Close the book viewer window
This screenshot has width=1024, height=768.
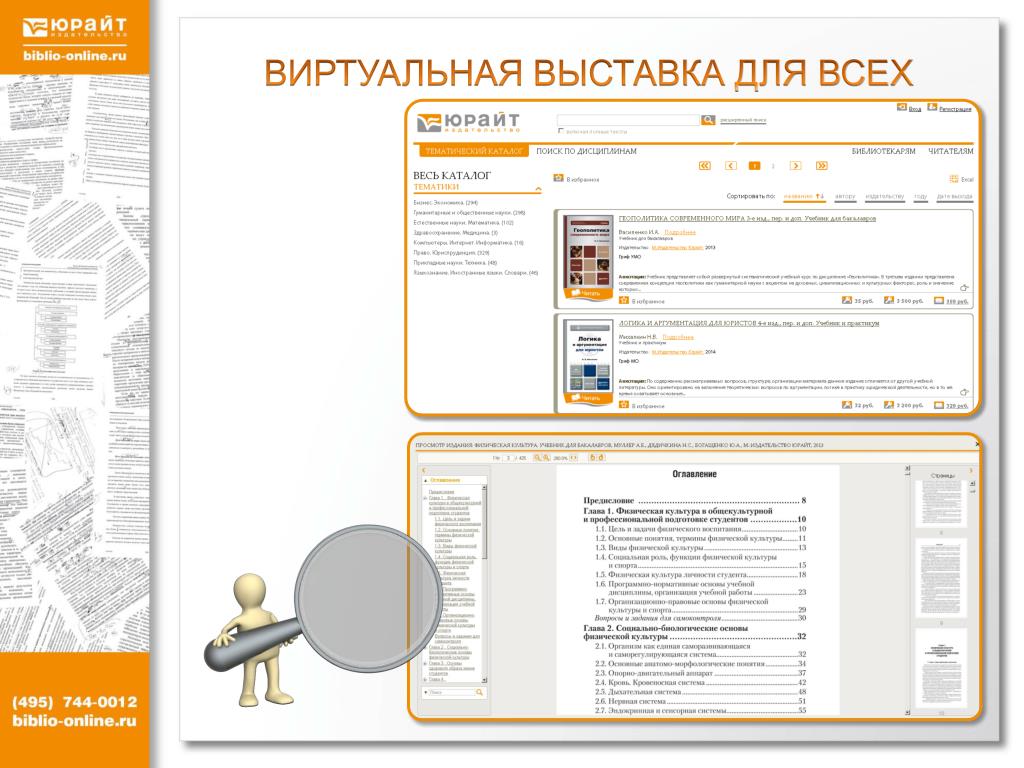pos(977,443)
